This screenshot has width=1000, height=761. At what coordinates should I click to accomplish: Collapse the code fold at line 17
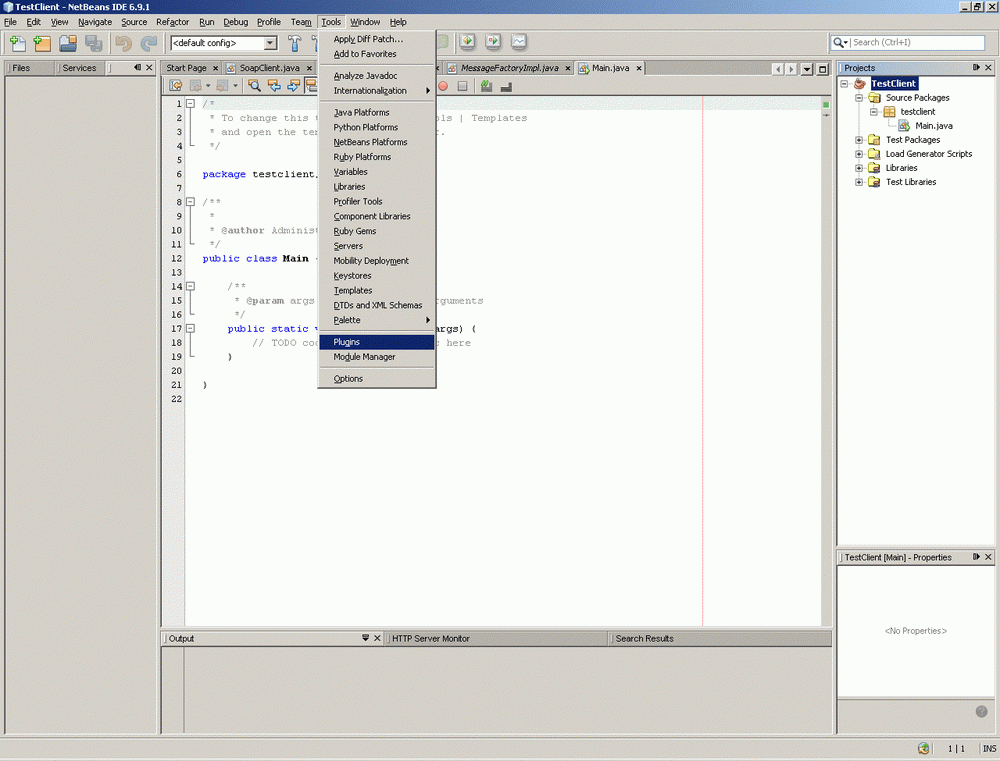click(x=190, y=329)
